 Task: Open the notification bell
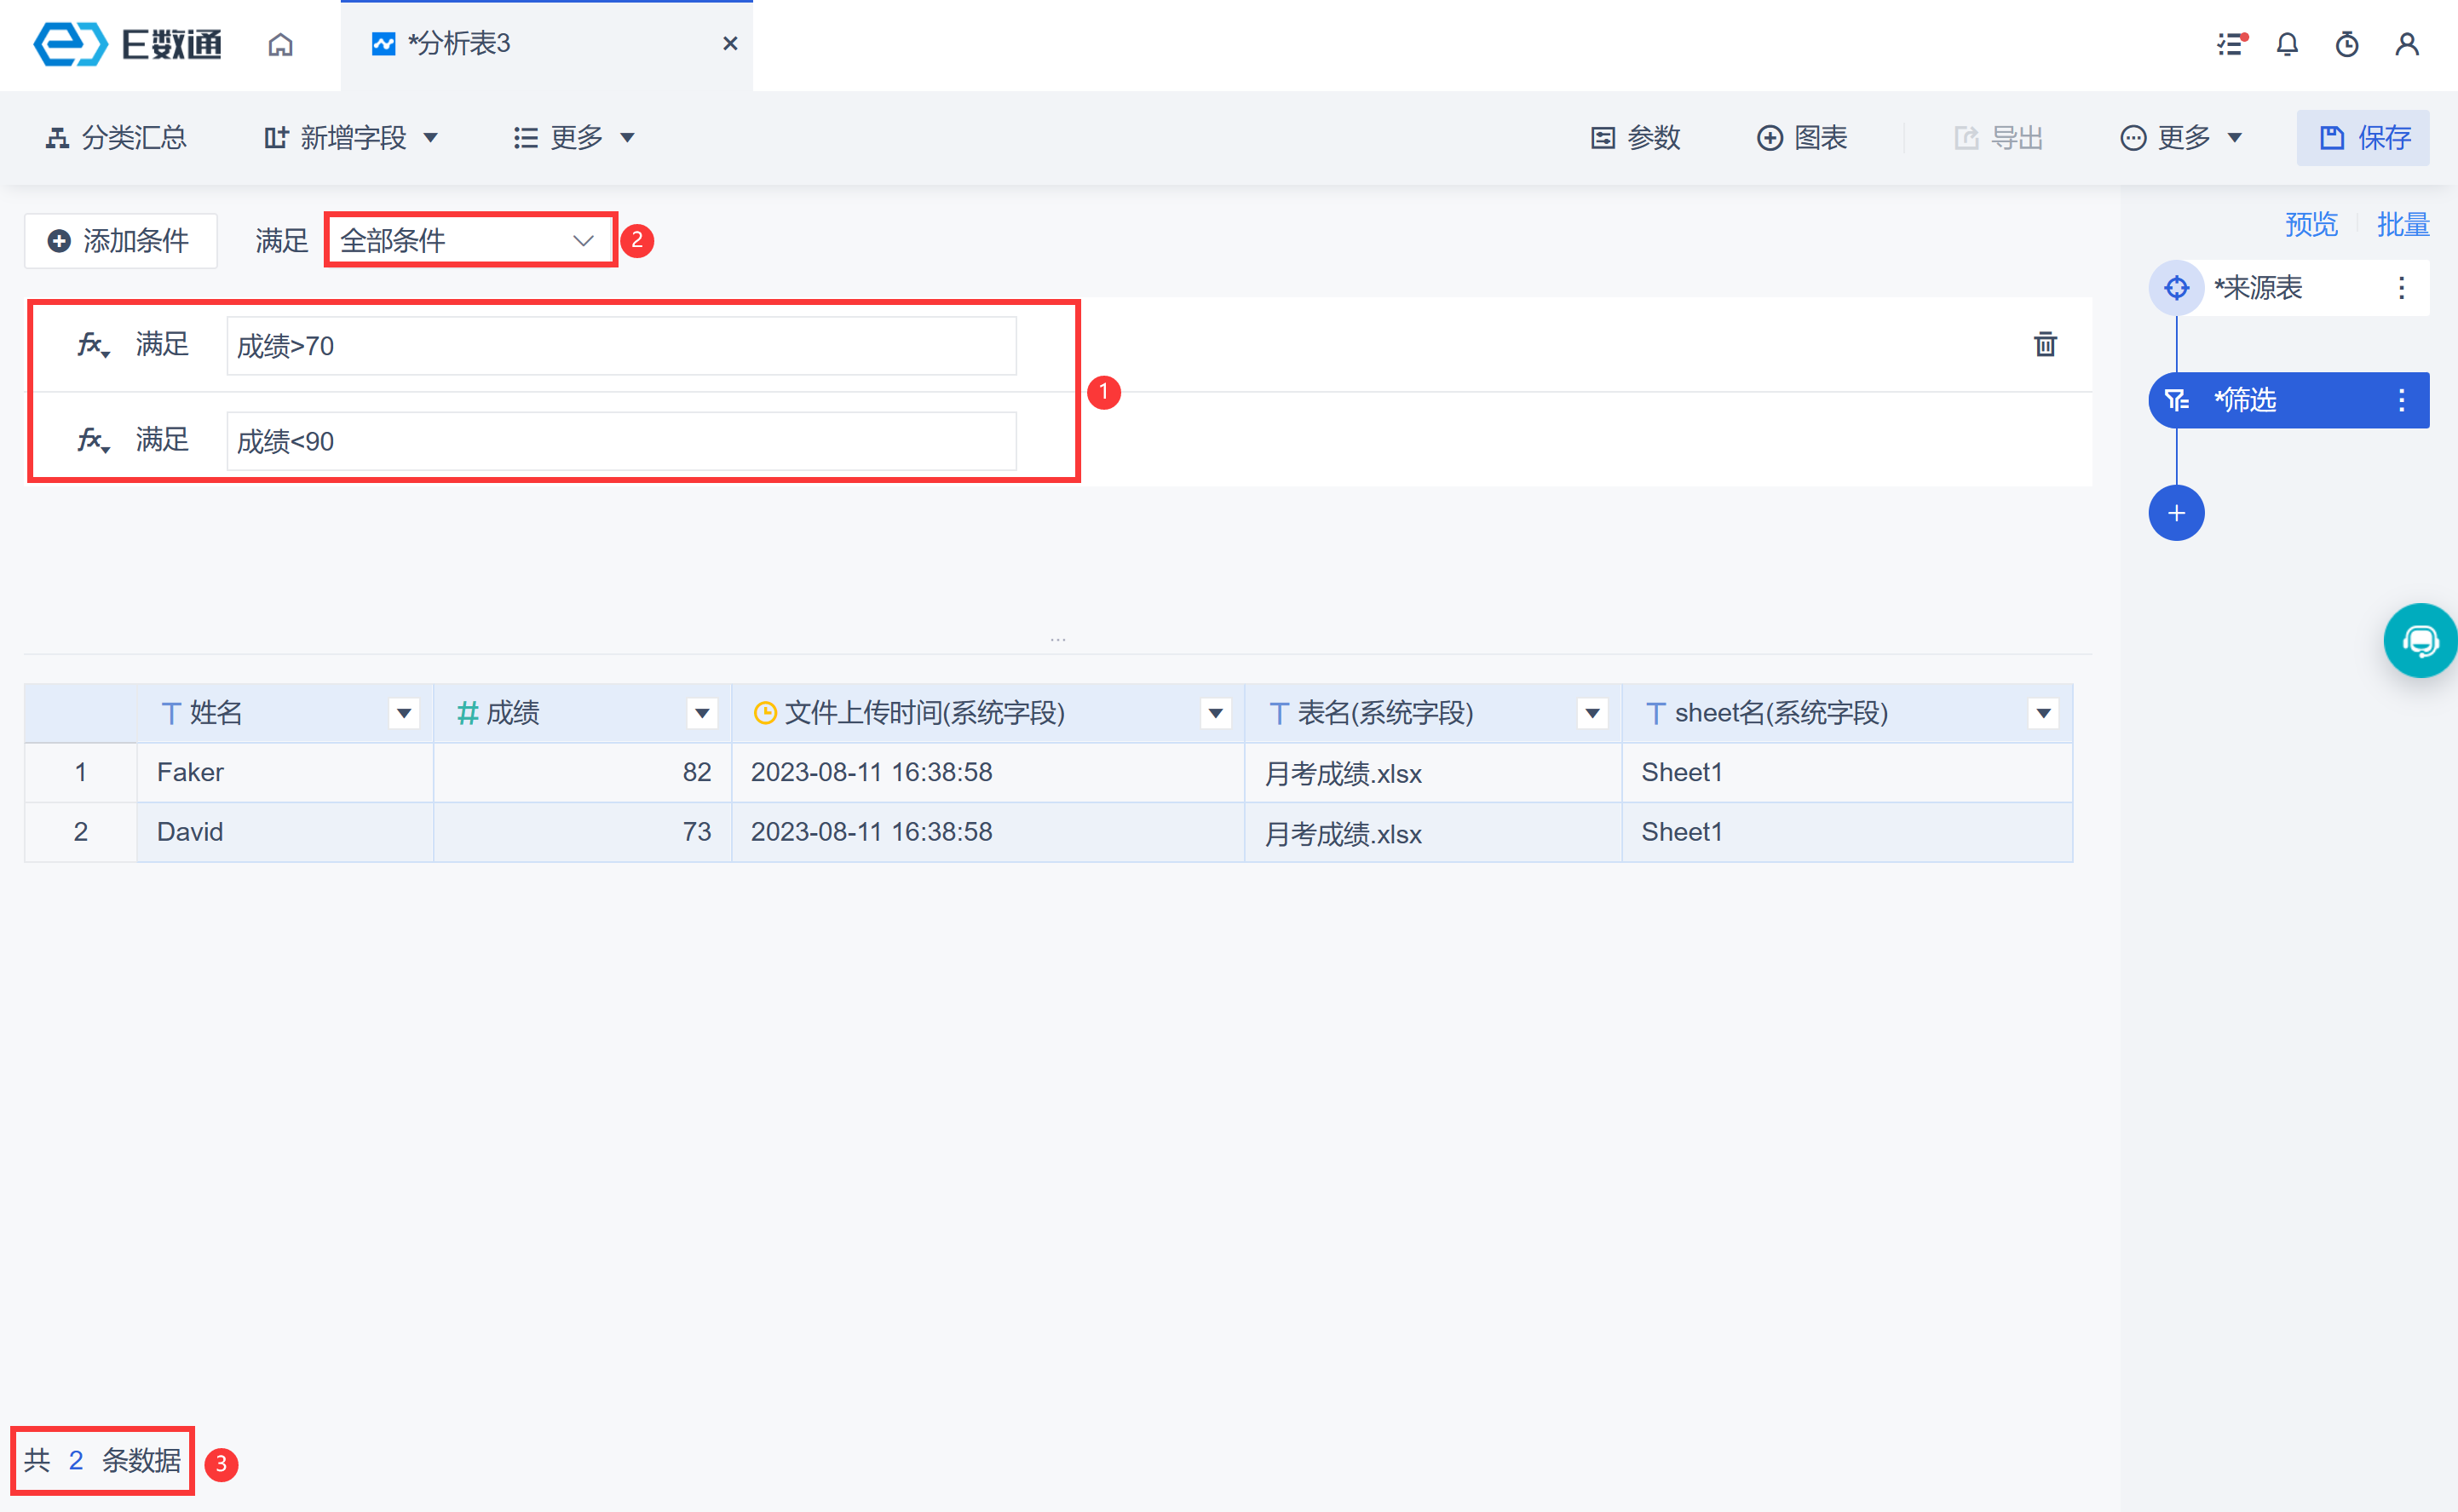(2287, 45)
